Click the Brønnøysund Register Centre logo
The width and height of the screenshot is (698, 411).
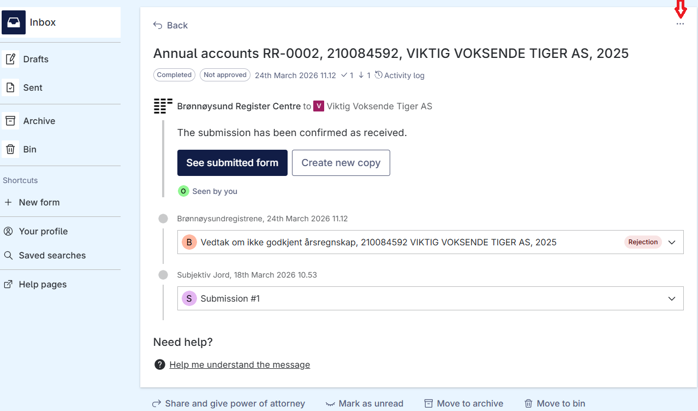pos(163,106)
